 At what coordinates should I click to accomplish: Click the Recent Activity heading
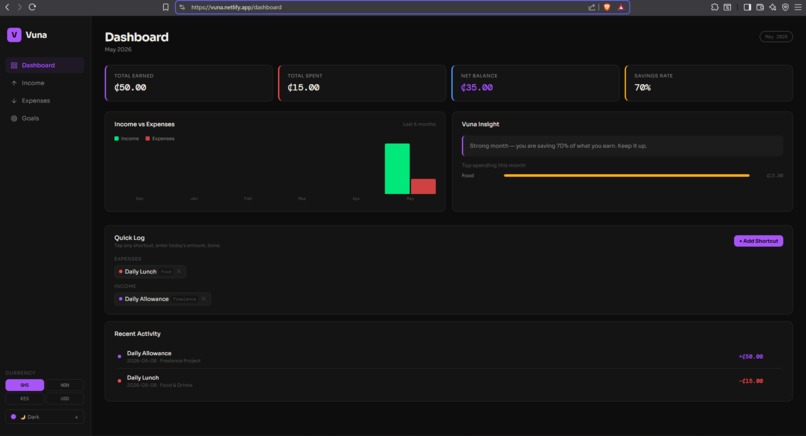click(x=137, y=334)
